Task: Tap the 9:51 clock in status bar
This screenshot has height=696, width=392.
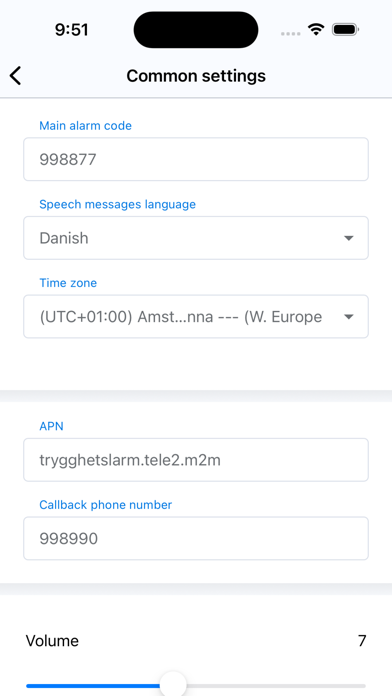Action: pos(71,30)
